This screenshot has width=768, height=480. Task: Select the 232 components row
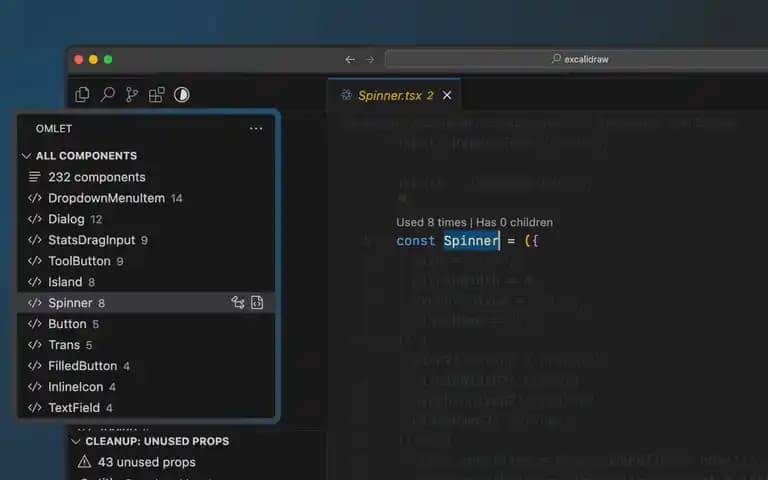(146, 177)
